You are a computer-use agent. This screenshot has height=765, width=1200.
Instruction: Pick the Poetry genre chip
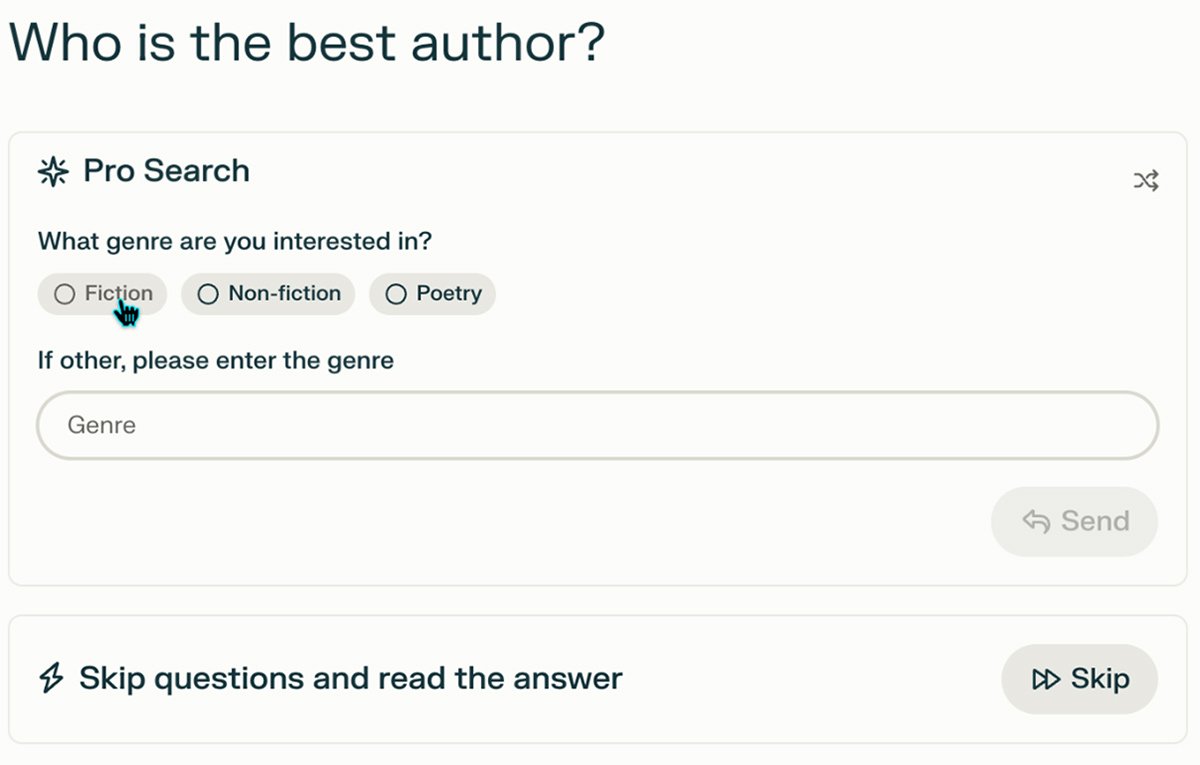(x=432, y=294)
